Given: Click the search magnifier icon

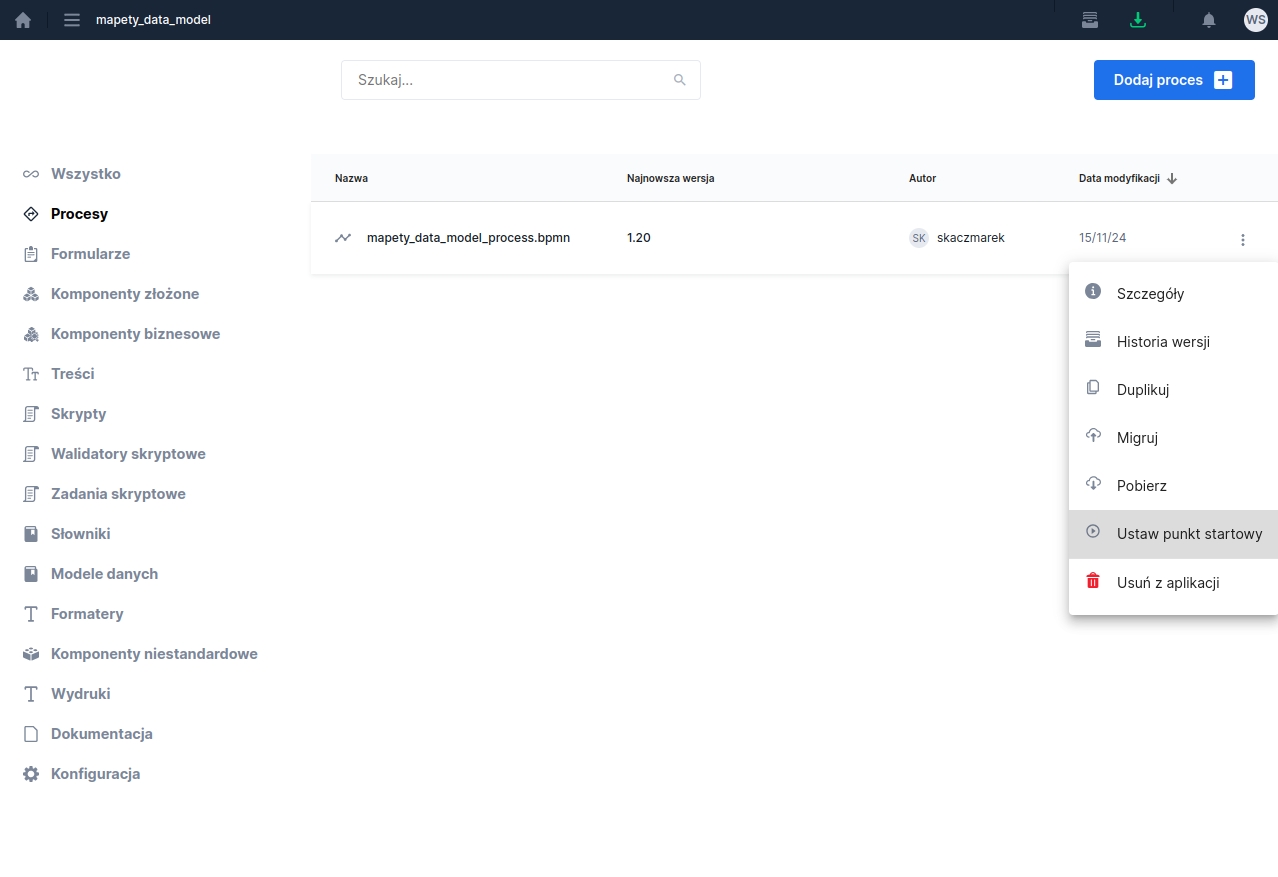Looking at the screenshot, I should click(x=680, y=80).
